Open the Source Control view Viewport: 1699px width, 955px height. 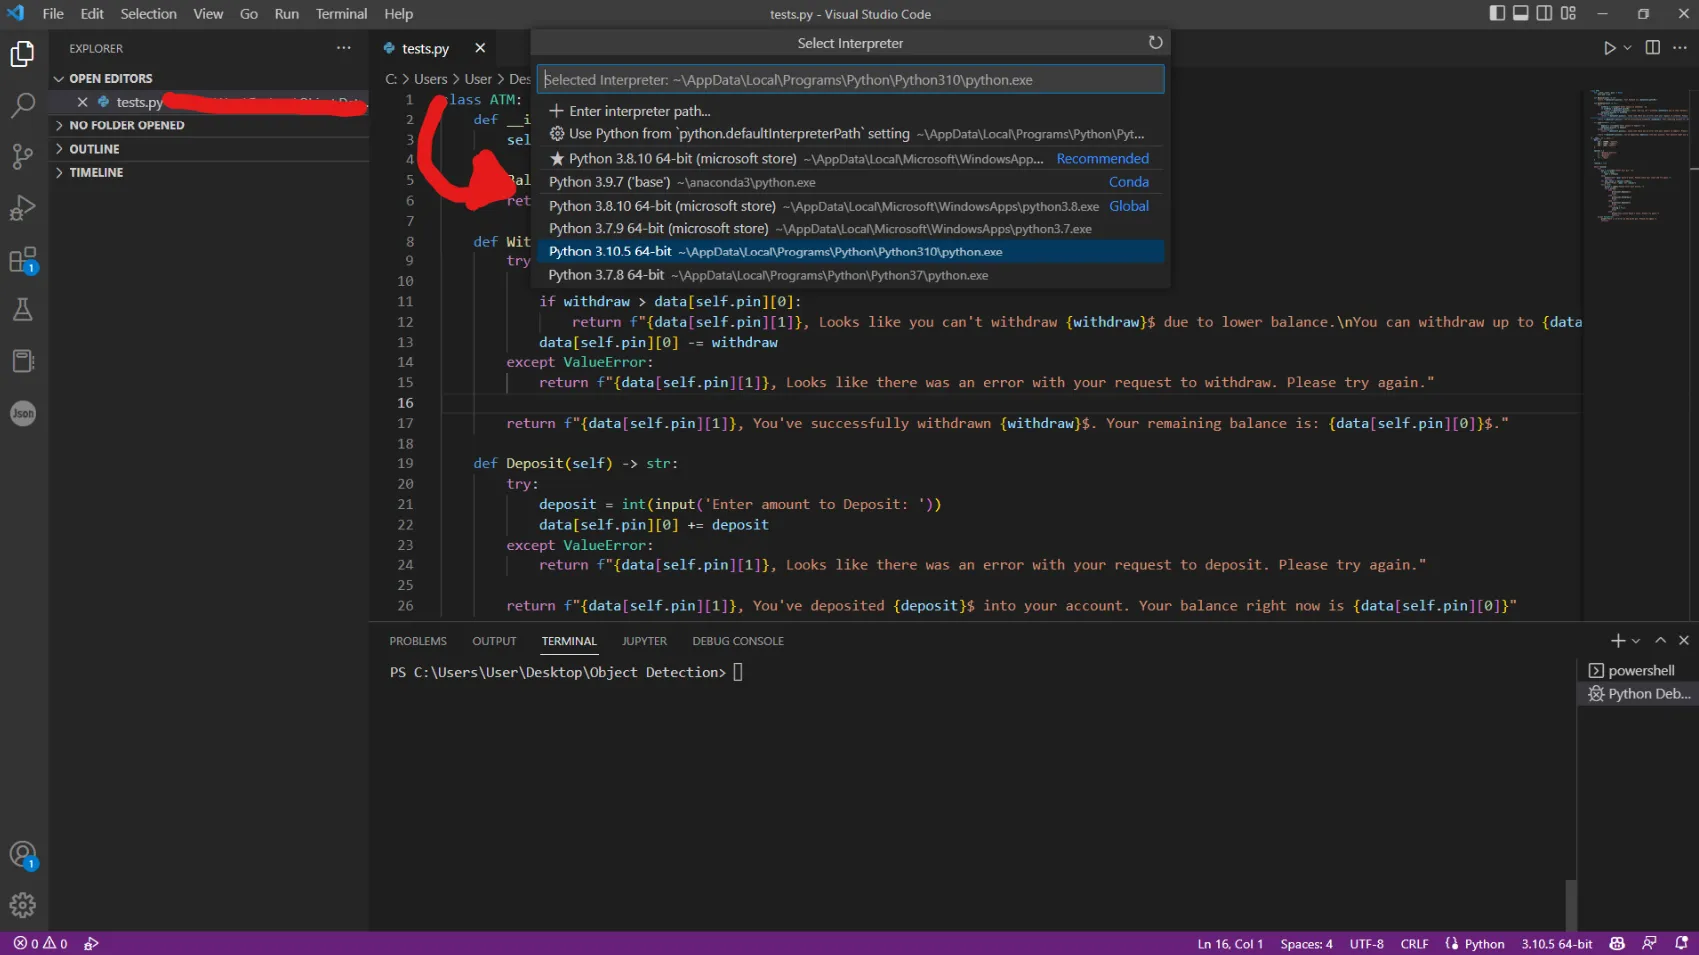click(x=22, y=156)
